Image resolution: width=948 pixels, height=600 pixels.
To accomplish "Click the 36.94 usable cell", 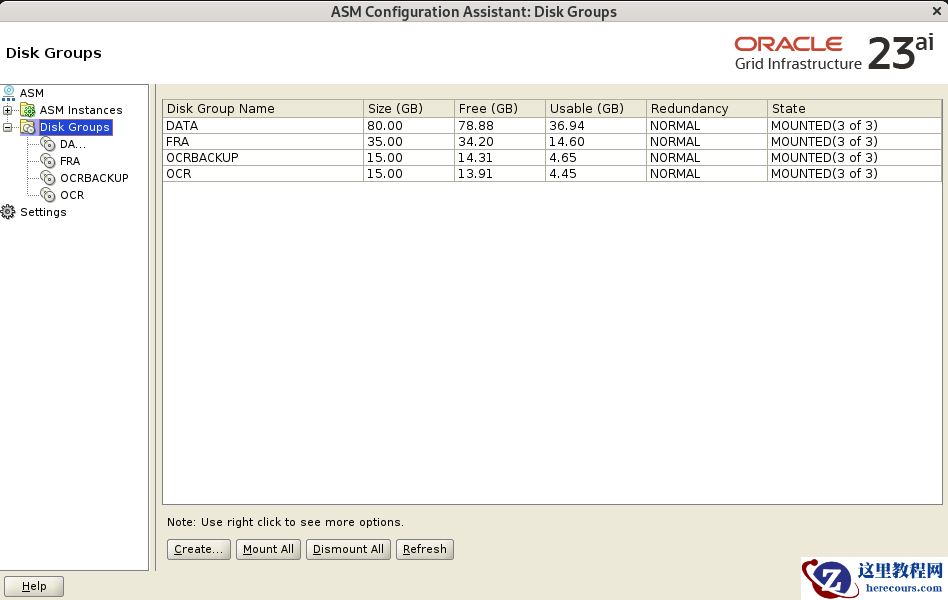I will pyautogui.click(x=596, y=125).
